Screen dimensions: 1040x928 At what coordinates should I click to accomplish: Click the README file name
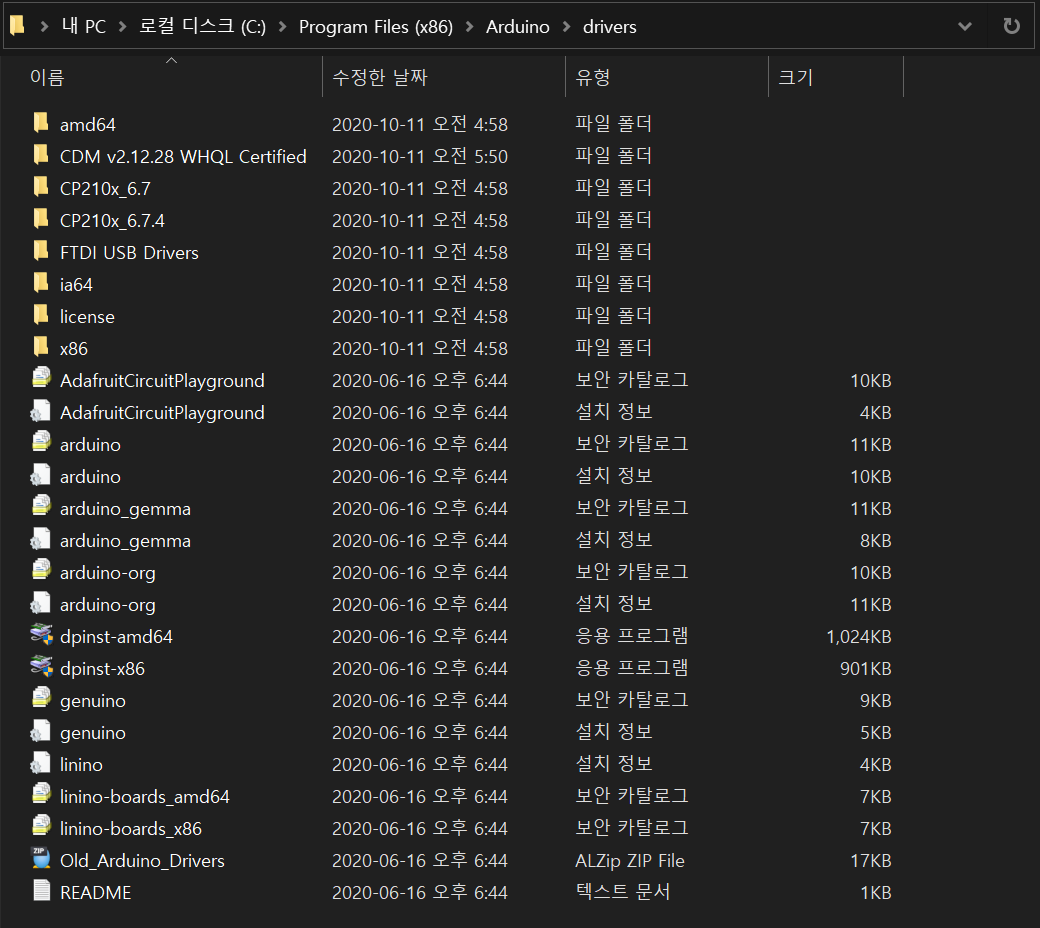point(96,893)
